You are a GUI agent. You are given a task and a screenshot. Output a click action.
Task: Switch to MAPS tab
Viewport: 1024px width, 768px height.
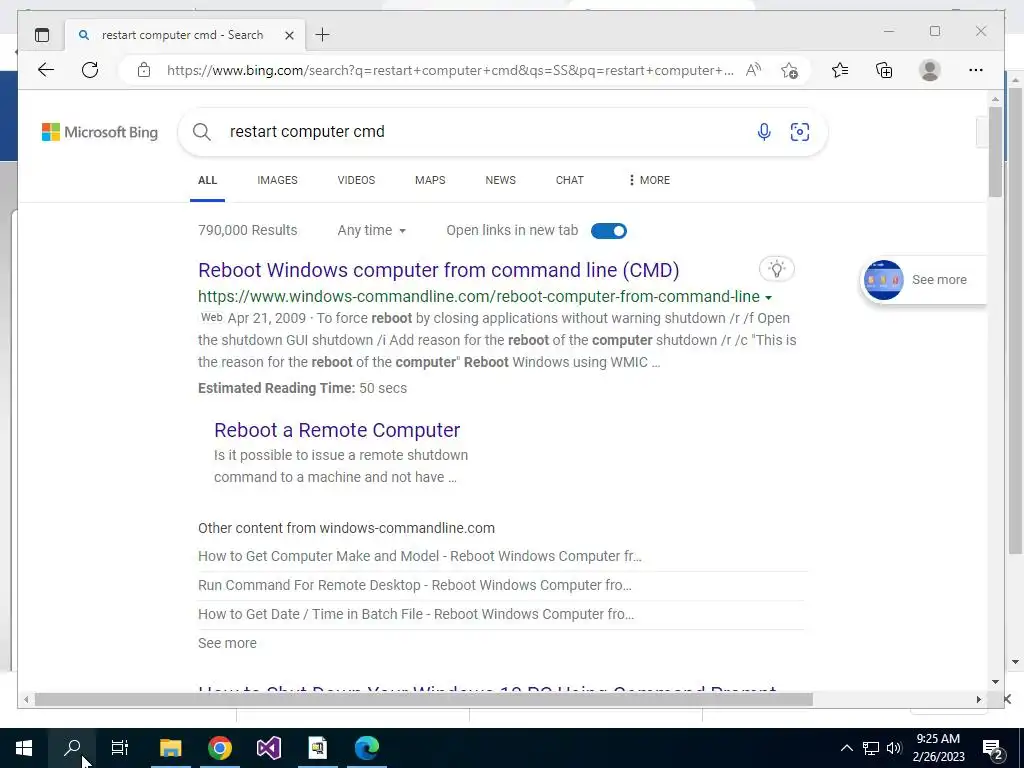pyautogui.click(x=430, y=180)
